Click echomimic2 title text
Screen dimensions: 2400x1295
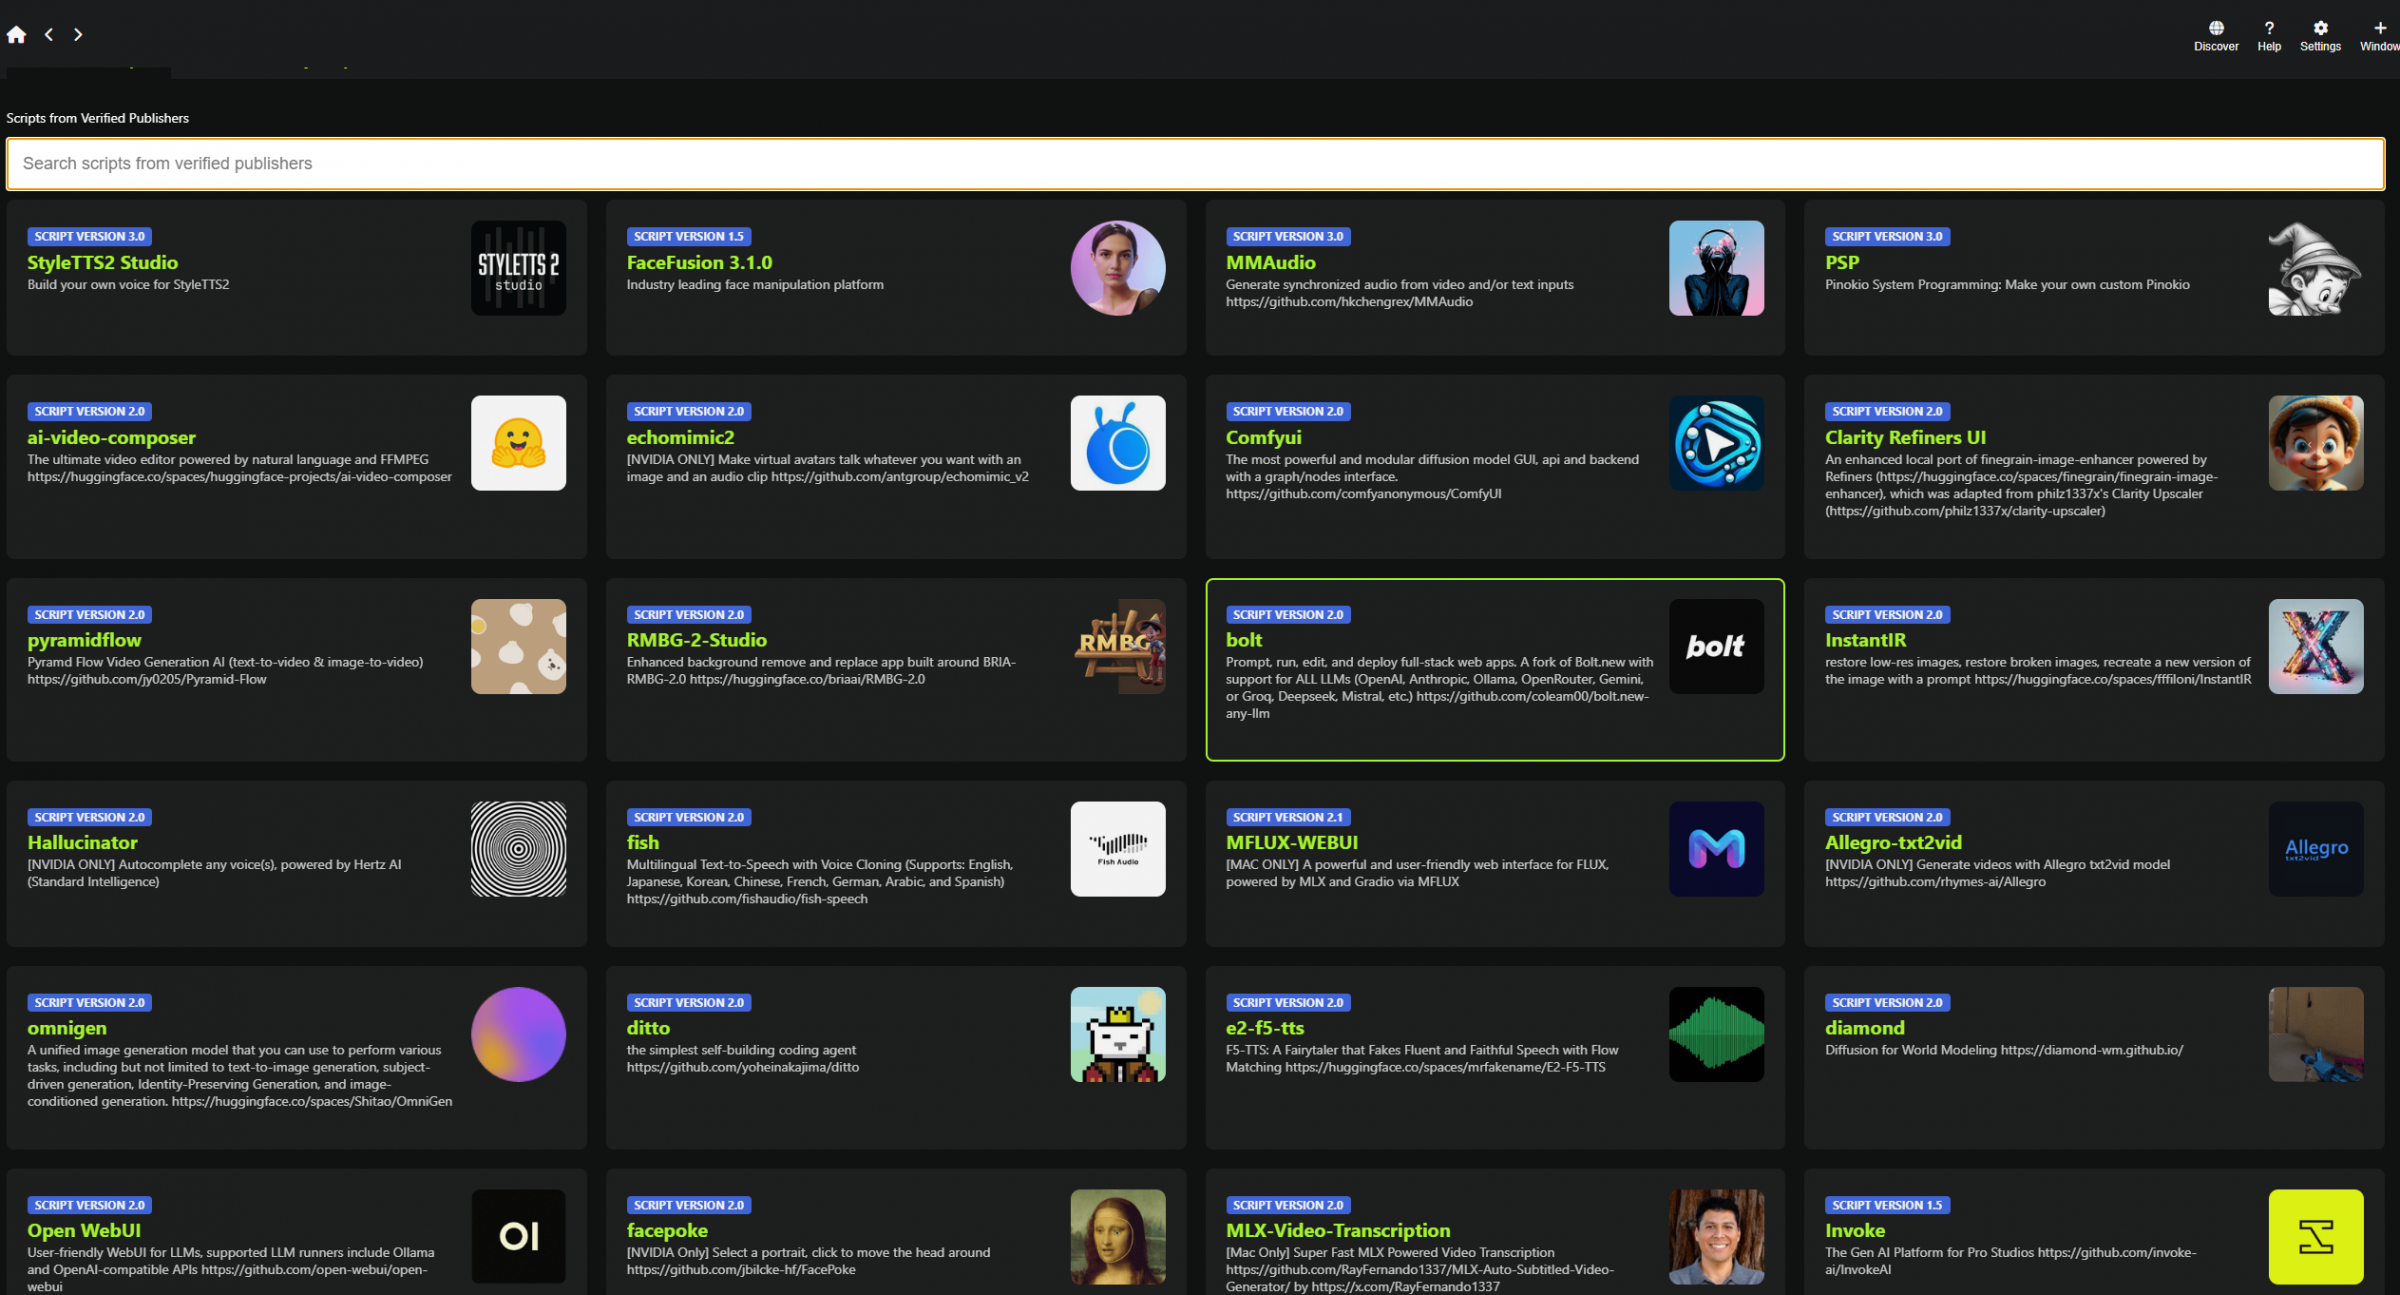click(x=679, y=437)
